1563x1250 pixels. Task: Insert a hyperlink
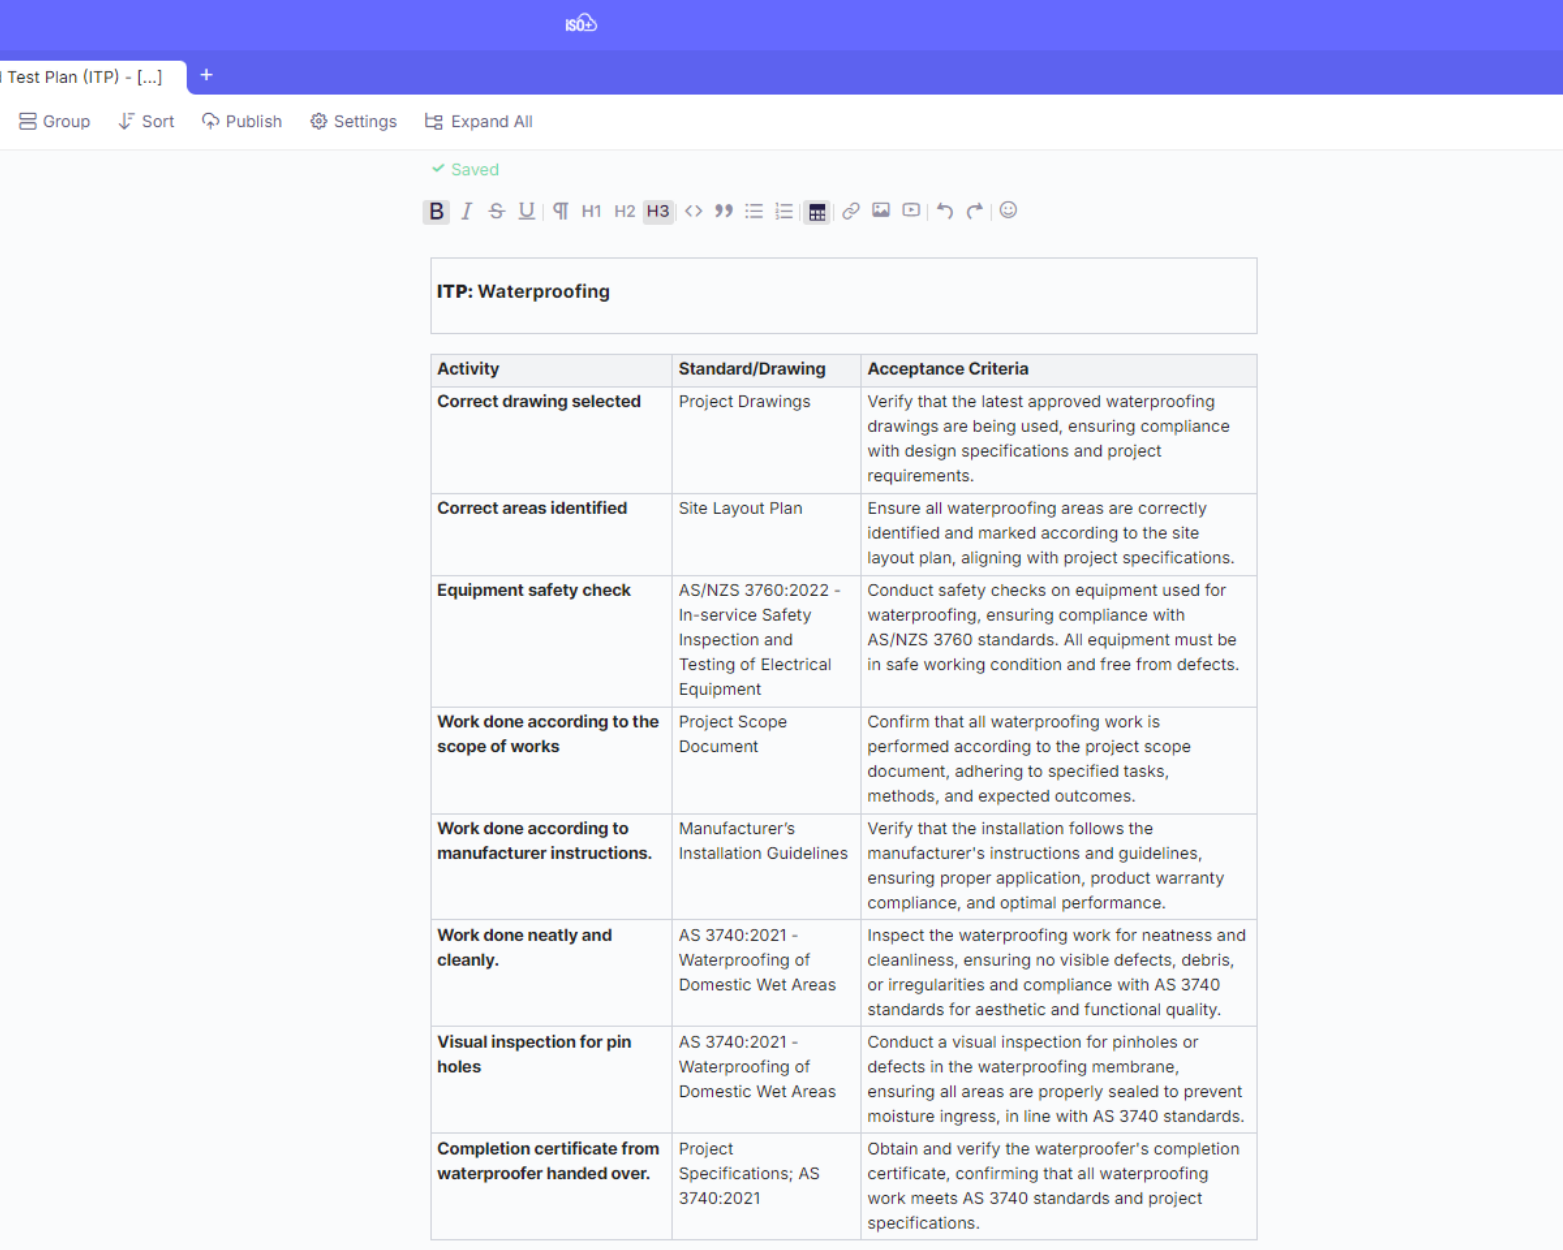tap(850, 211)
